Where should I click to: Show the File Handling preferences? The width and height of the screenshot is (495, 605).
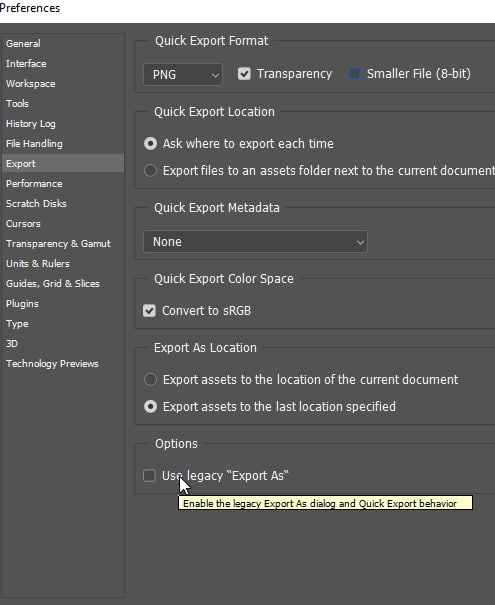click(34, 144)
